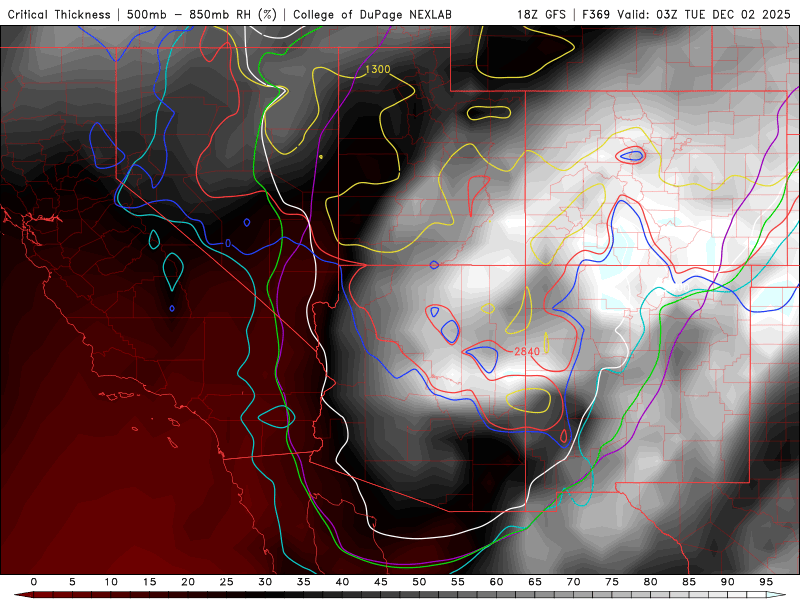This screenshot has width=800, height=600.
Task: Click the "15" value on the color scale
Action: click(149, 582)
